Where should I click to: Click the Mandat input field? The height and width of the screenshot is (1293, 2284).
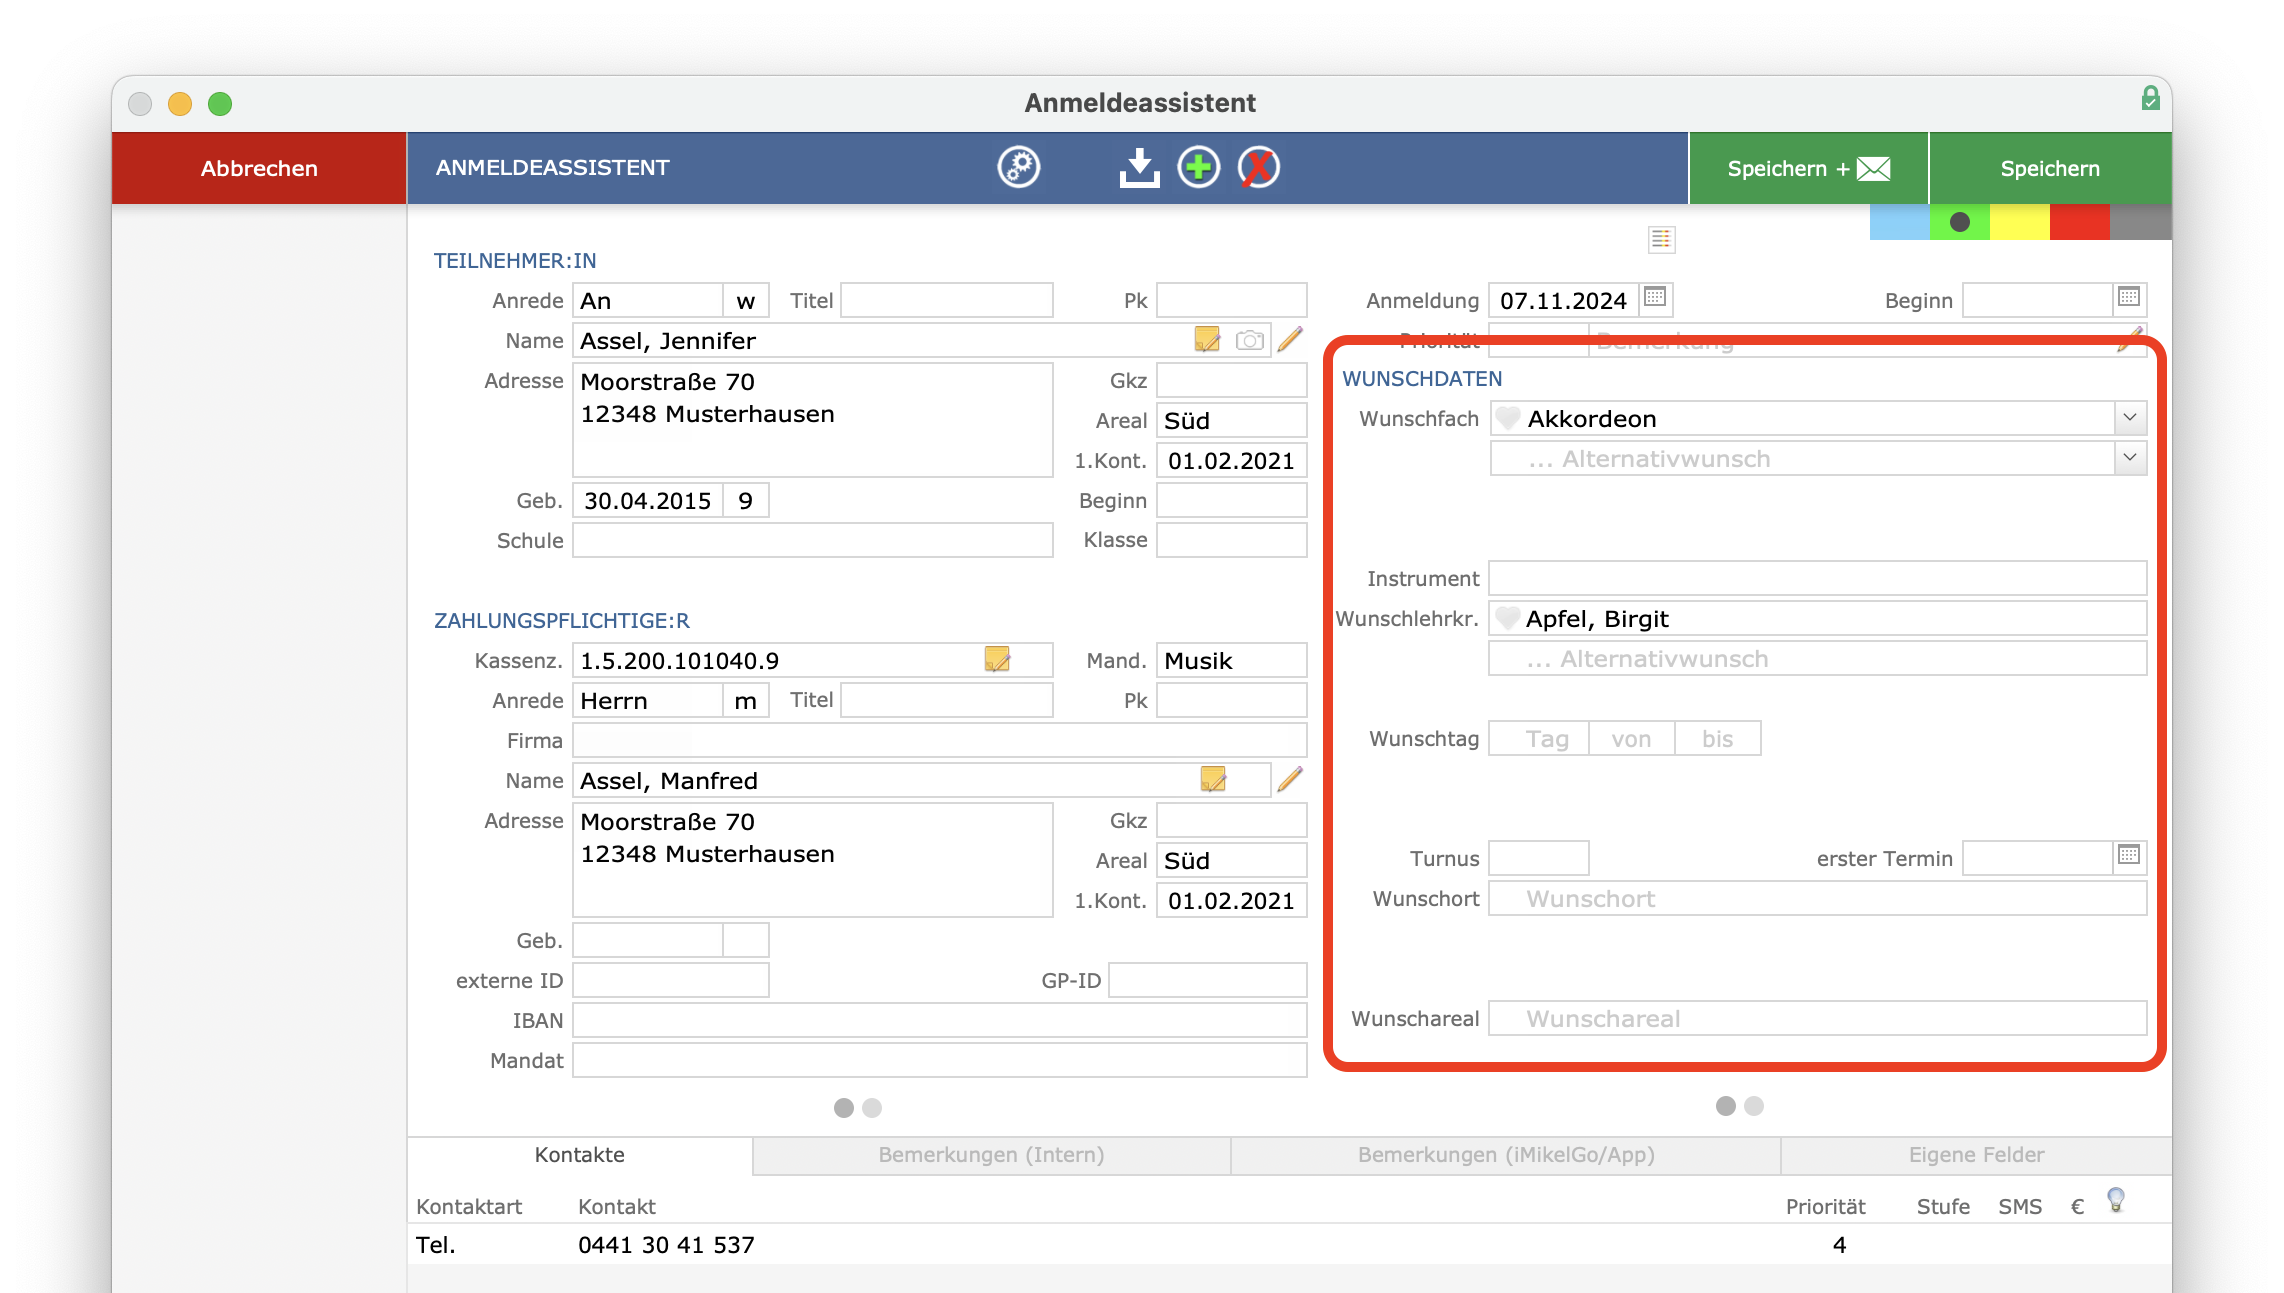(940, 1060)
